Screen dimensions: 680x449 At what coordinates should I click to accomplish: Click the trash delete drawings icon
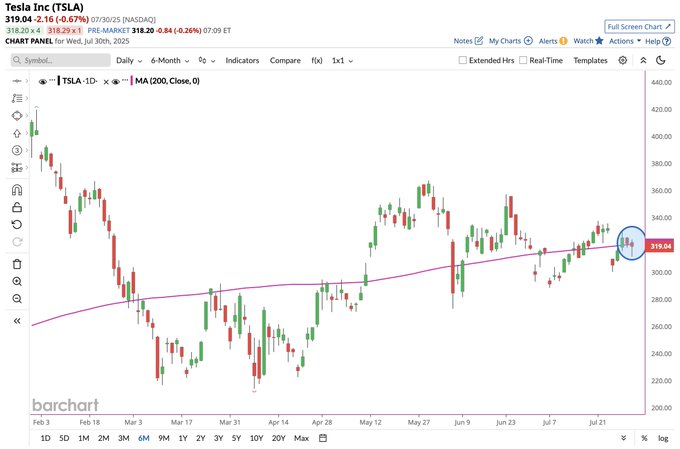[x=17, y=264]
